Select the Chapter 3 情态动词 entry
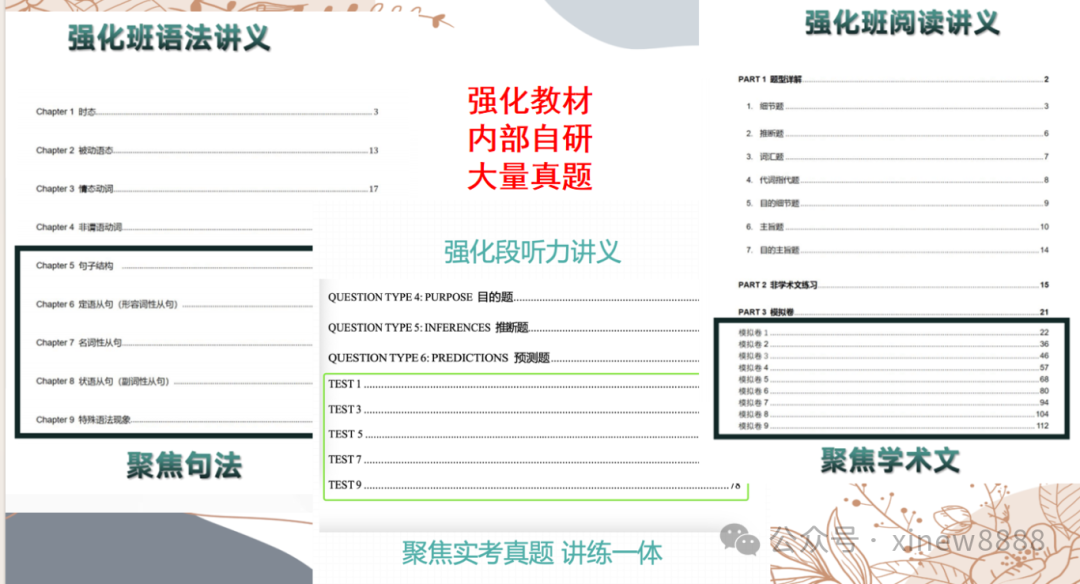Screen dimensions: 1080x584 (x=74, y=189)
